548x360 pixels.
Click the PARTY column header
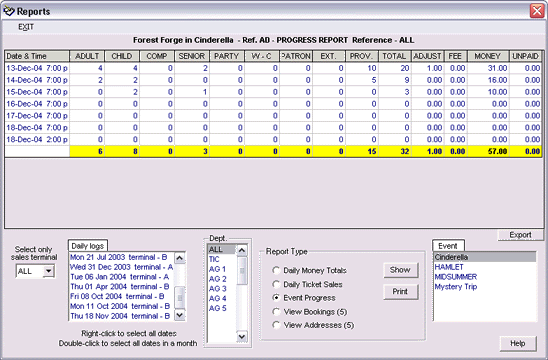click(x=227, y=56)
